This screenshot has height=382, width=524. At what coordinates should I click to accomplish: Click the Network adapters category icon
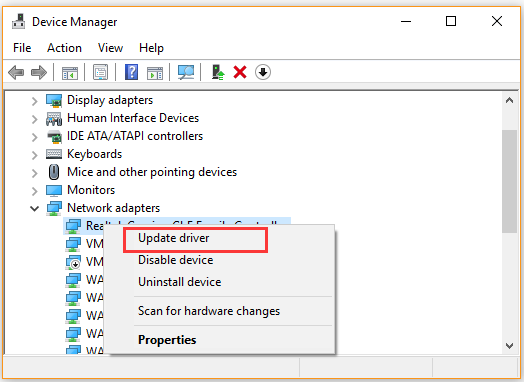[54, 208]
